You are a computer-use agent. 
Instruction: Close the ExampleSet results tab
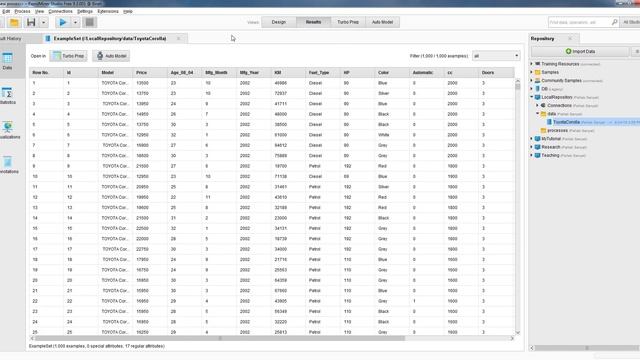coord(178,38)
